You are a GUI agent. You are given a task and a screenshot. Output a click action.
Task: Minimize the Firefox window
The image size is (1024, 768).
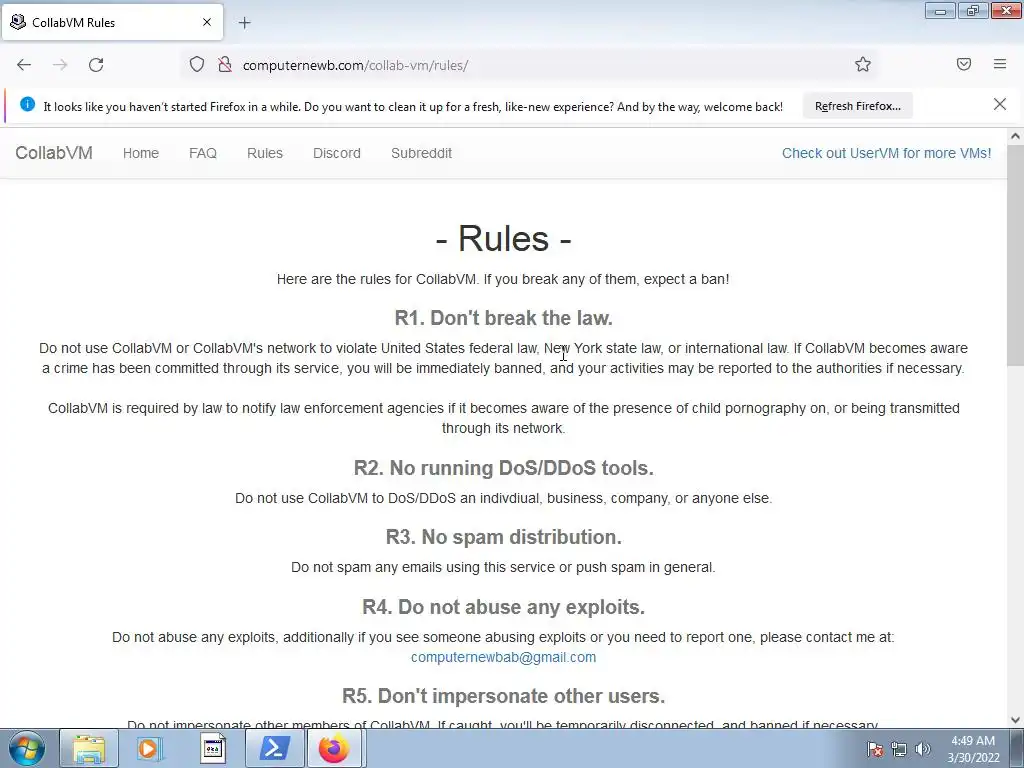pyautogui.click(x=940, y=10)
